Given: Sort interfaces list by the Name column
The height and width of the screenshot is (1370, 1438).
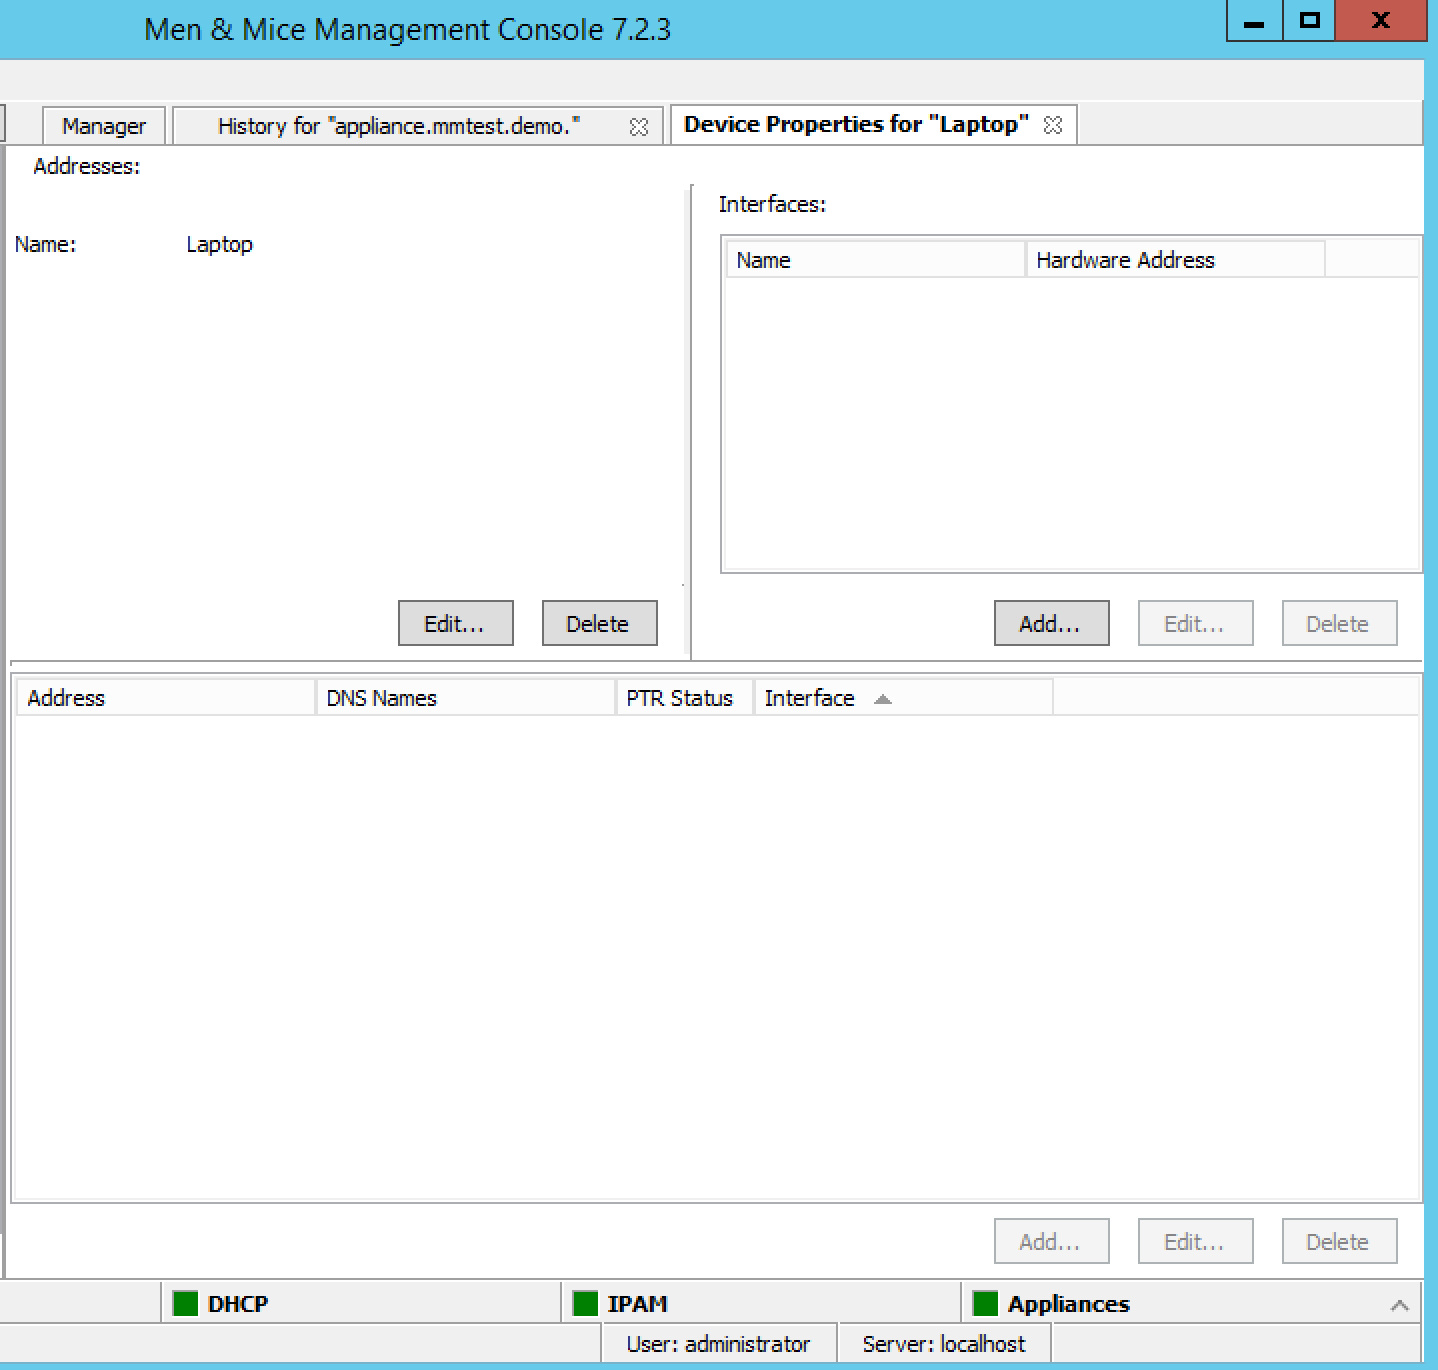Looking at the screenshot, I should (x=875, y=260).
